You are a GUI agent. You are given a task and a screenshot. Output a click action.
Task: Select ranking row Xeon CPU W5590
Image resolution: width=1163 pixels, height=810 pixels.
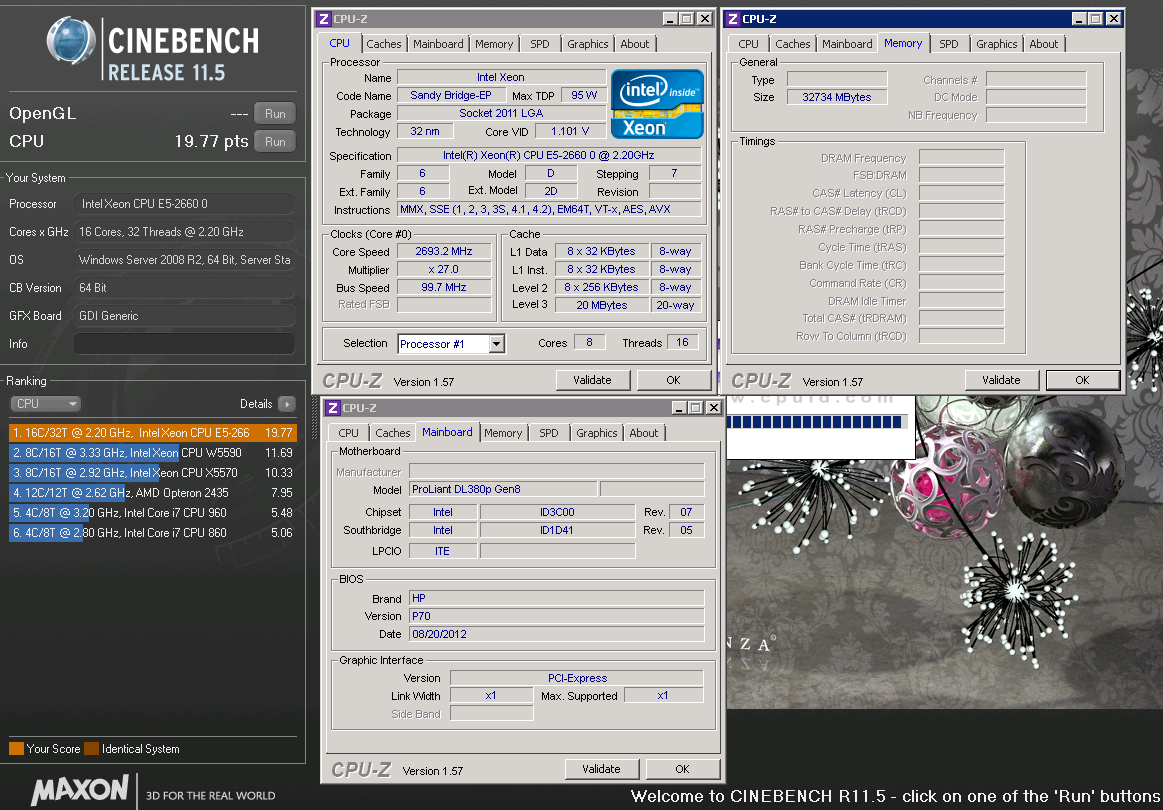(153, 452)
